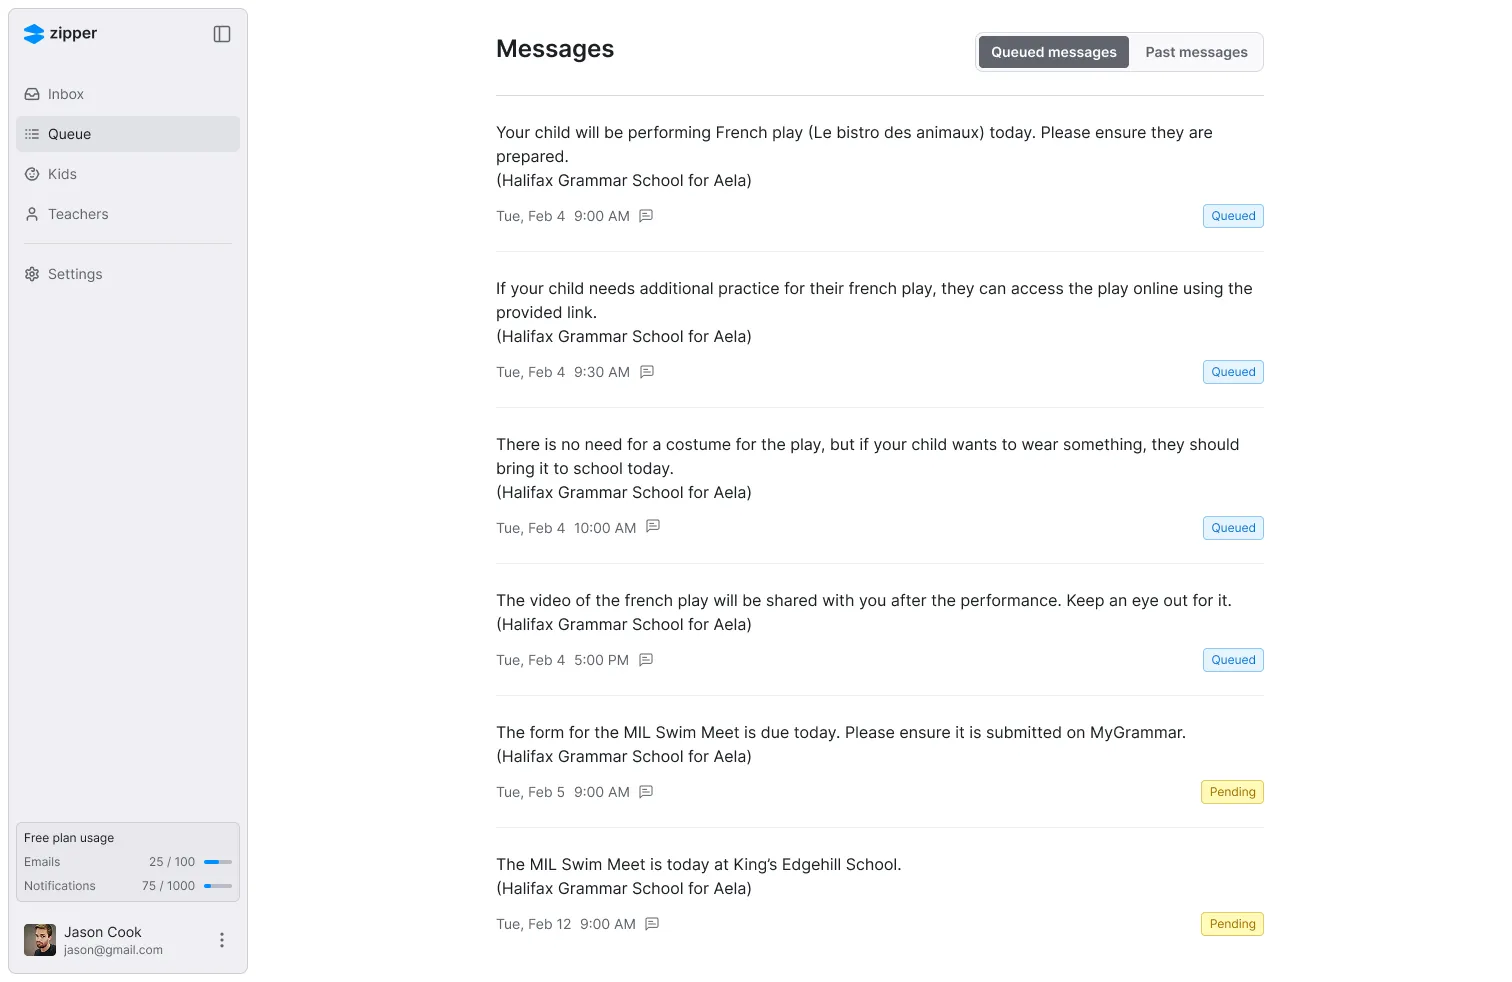1512x982 pixels.
Task: Open the Inbox page
Action: point(66,94)
